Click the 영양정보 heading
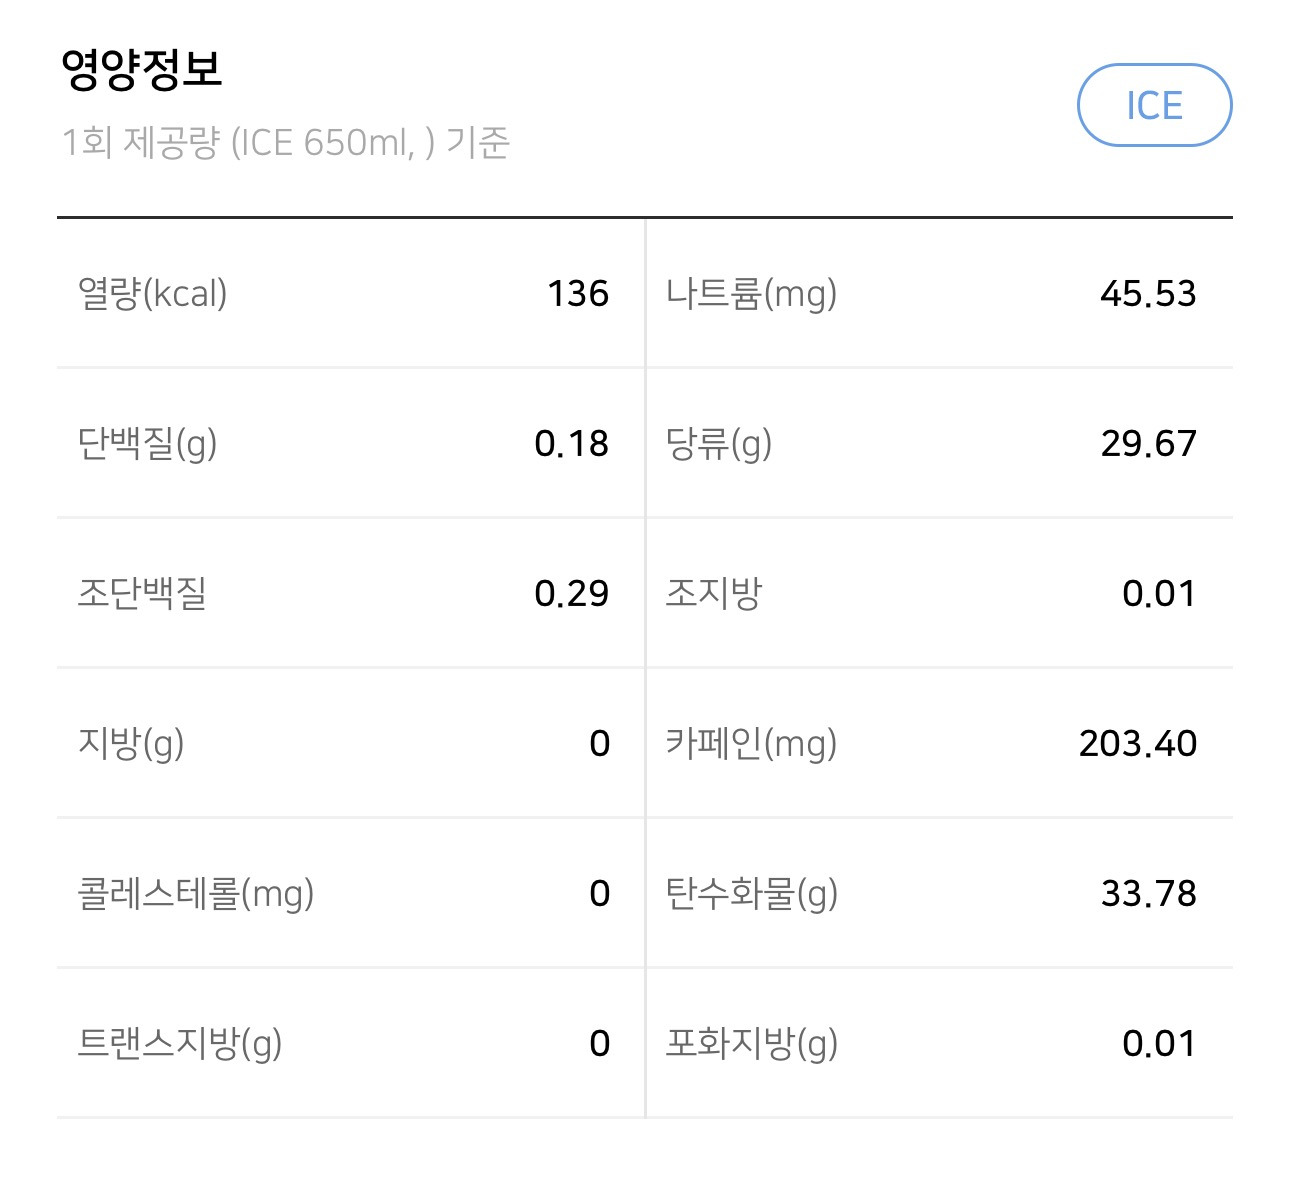1290x1204 pixels. click(141, 69)
